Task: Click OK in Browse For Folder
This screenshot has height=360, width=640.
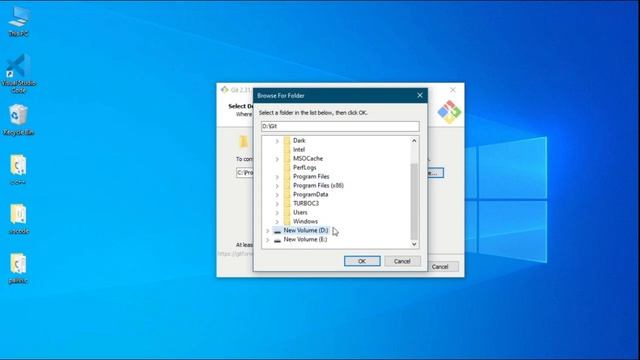Action: pyautogui.click(x=362, y=261)
